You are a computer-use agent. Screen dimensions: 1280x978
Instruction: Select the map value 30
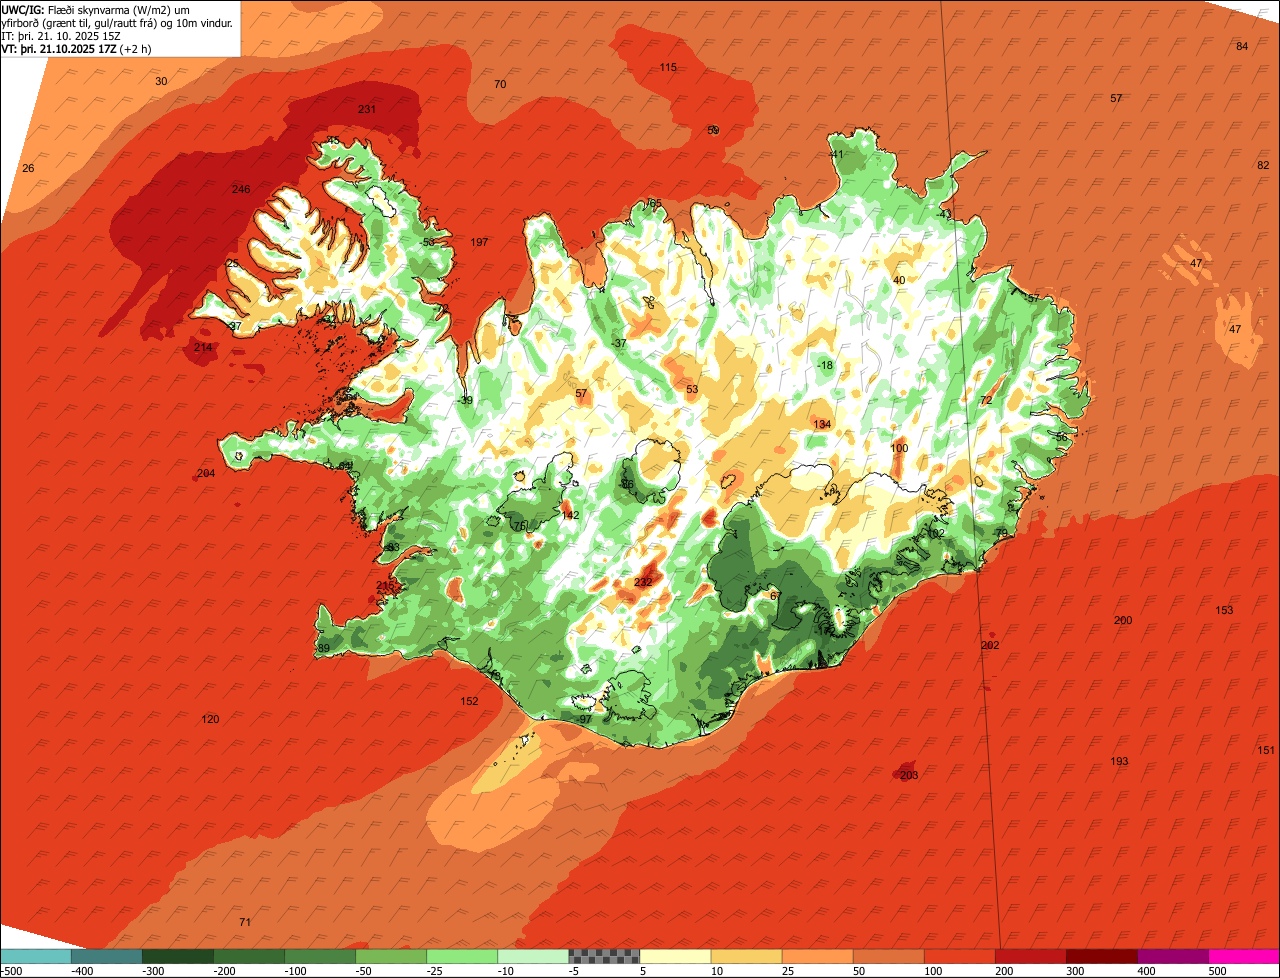[x=161, y=81]
